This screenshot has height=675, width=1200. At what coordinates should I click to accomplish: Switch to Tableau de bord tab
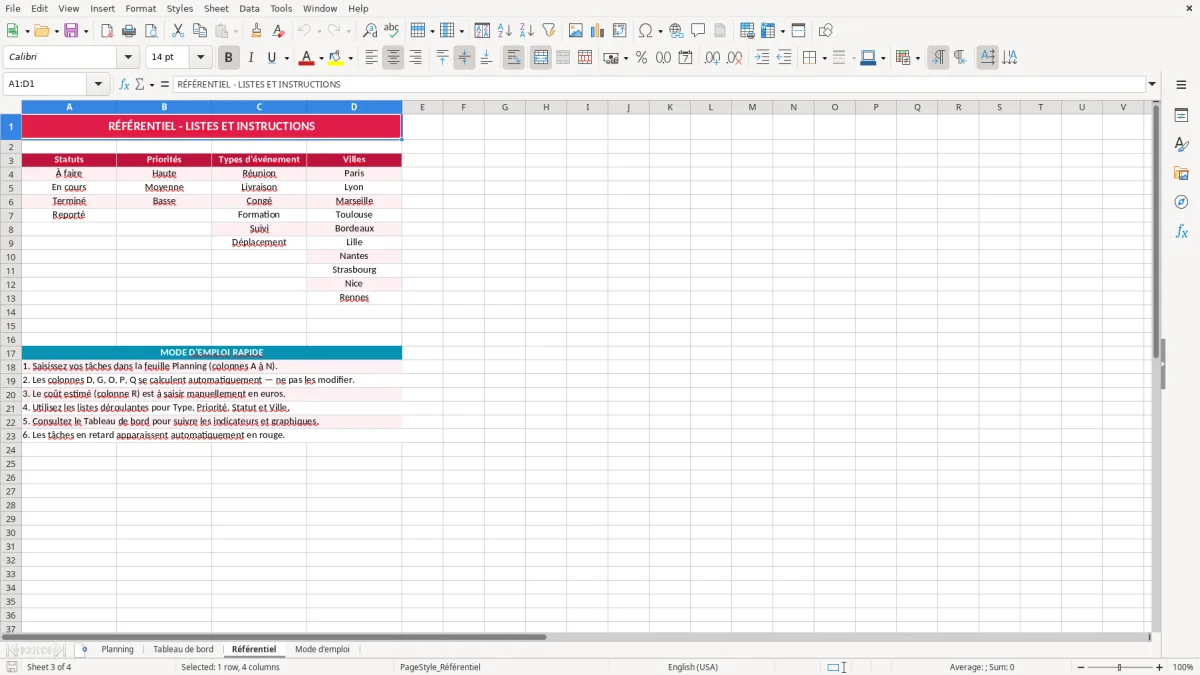click(x=183, y=649)
